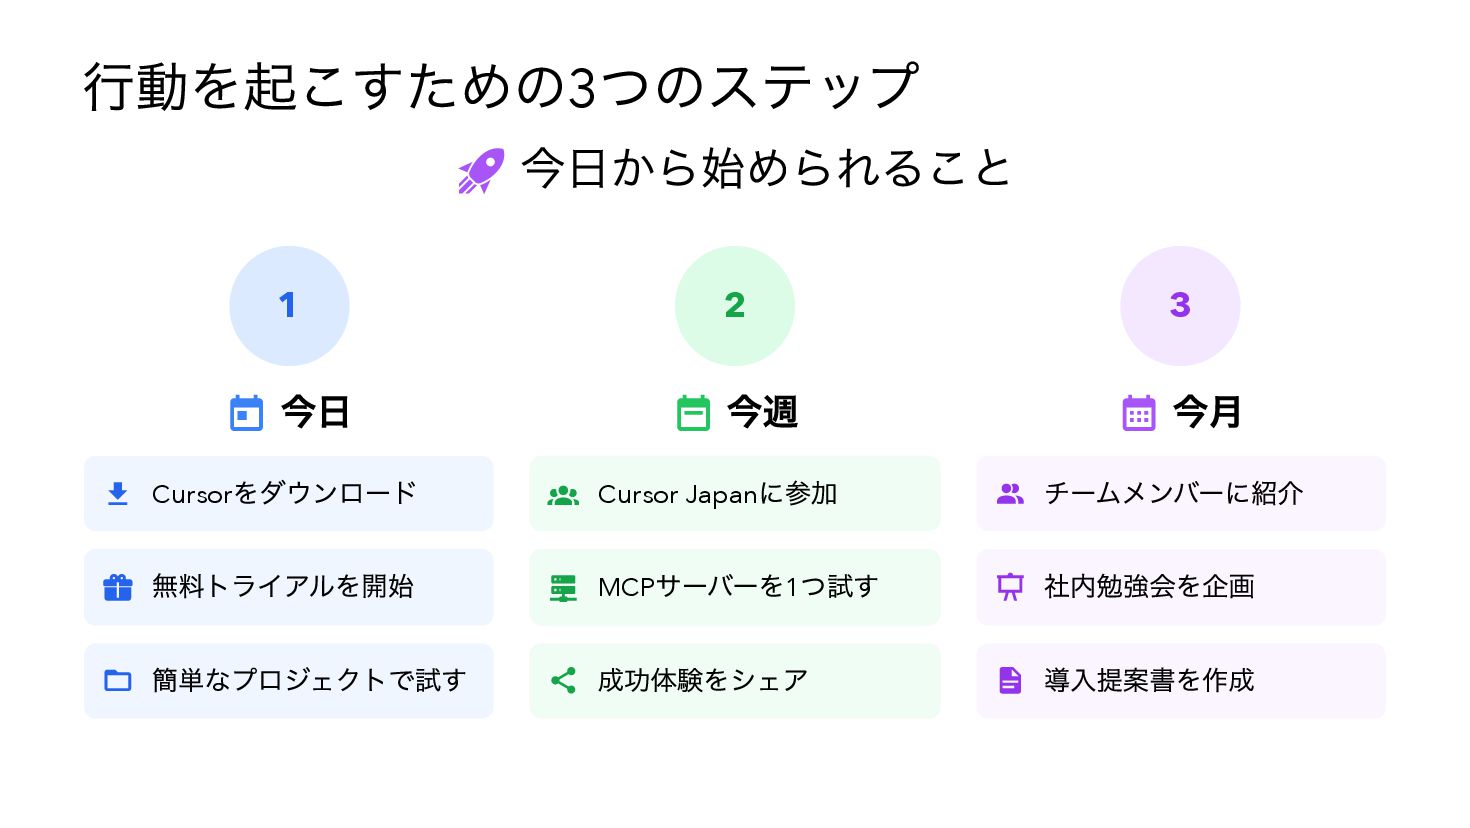Click the blue download arrow icon
Viewport: 1470px width, 828px height.
pyautogui.click(x=118, y=494)
